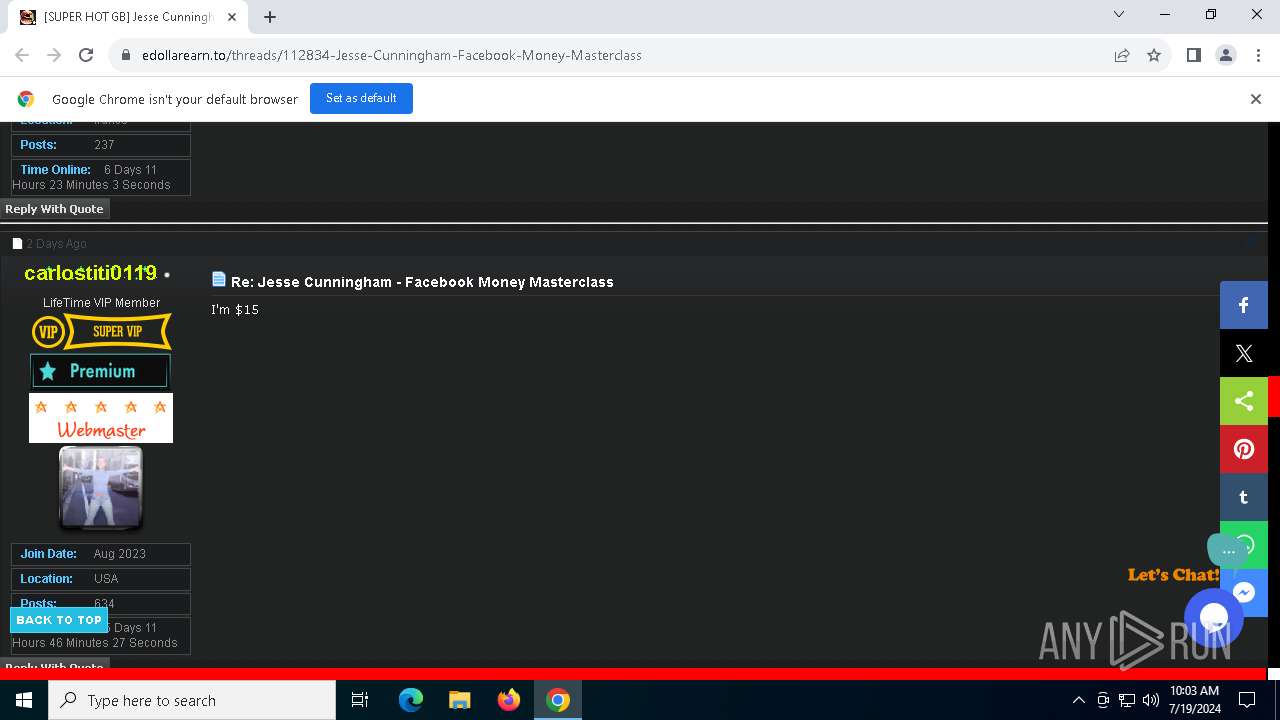This screenshot has width=1280, height=720.
Task: Bookmark this page with the star icon
Action: pyautogui.click(x=1154, y=55)
